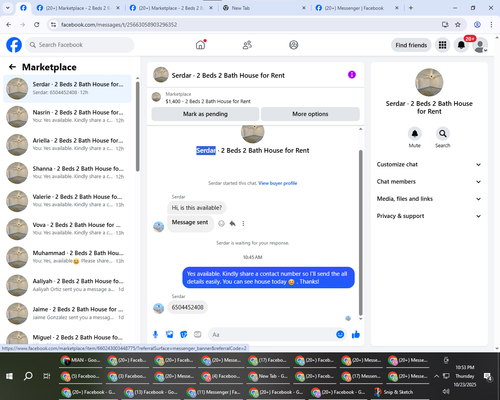Viewport: 500px width, 400px height.
Task: Show hidden system tray icons
Action: (x=436, y=376)
